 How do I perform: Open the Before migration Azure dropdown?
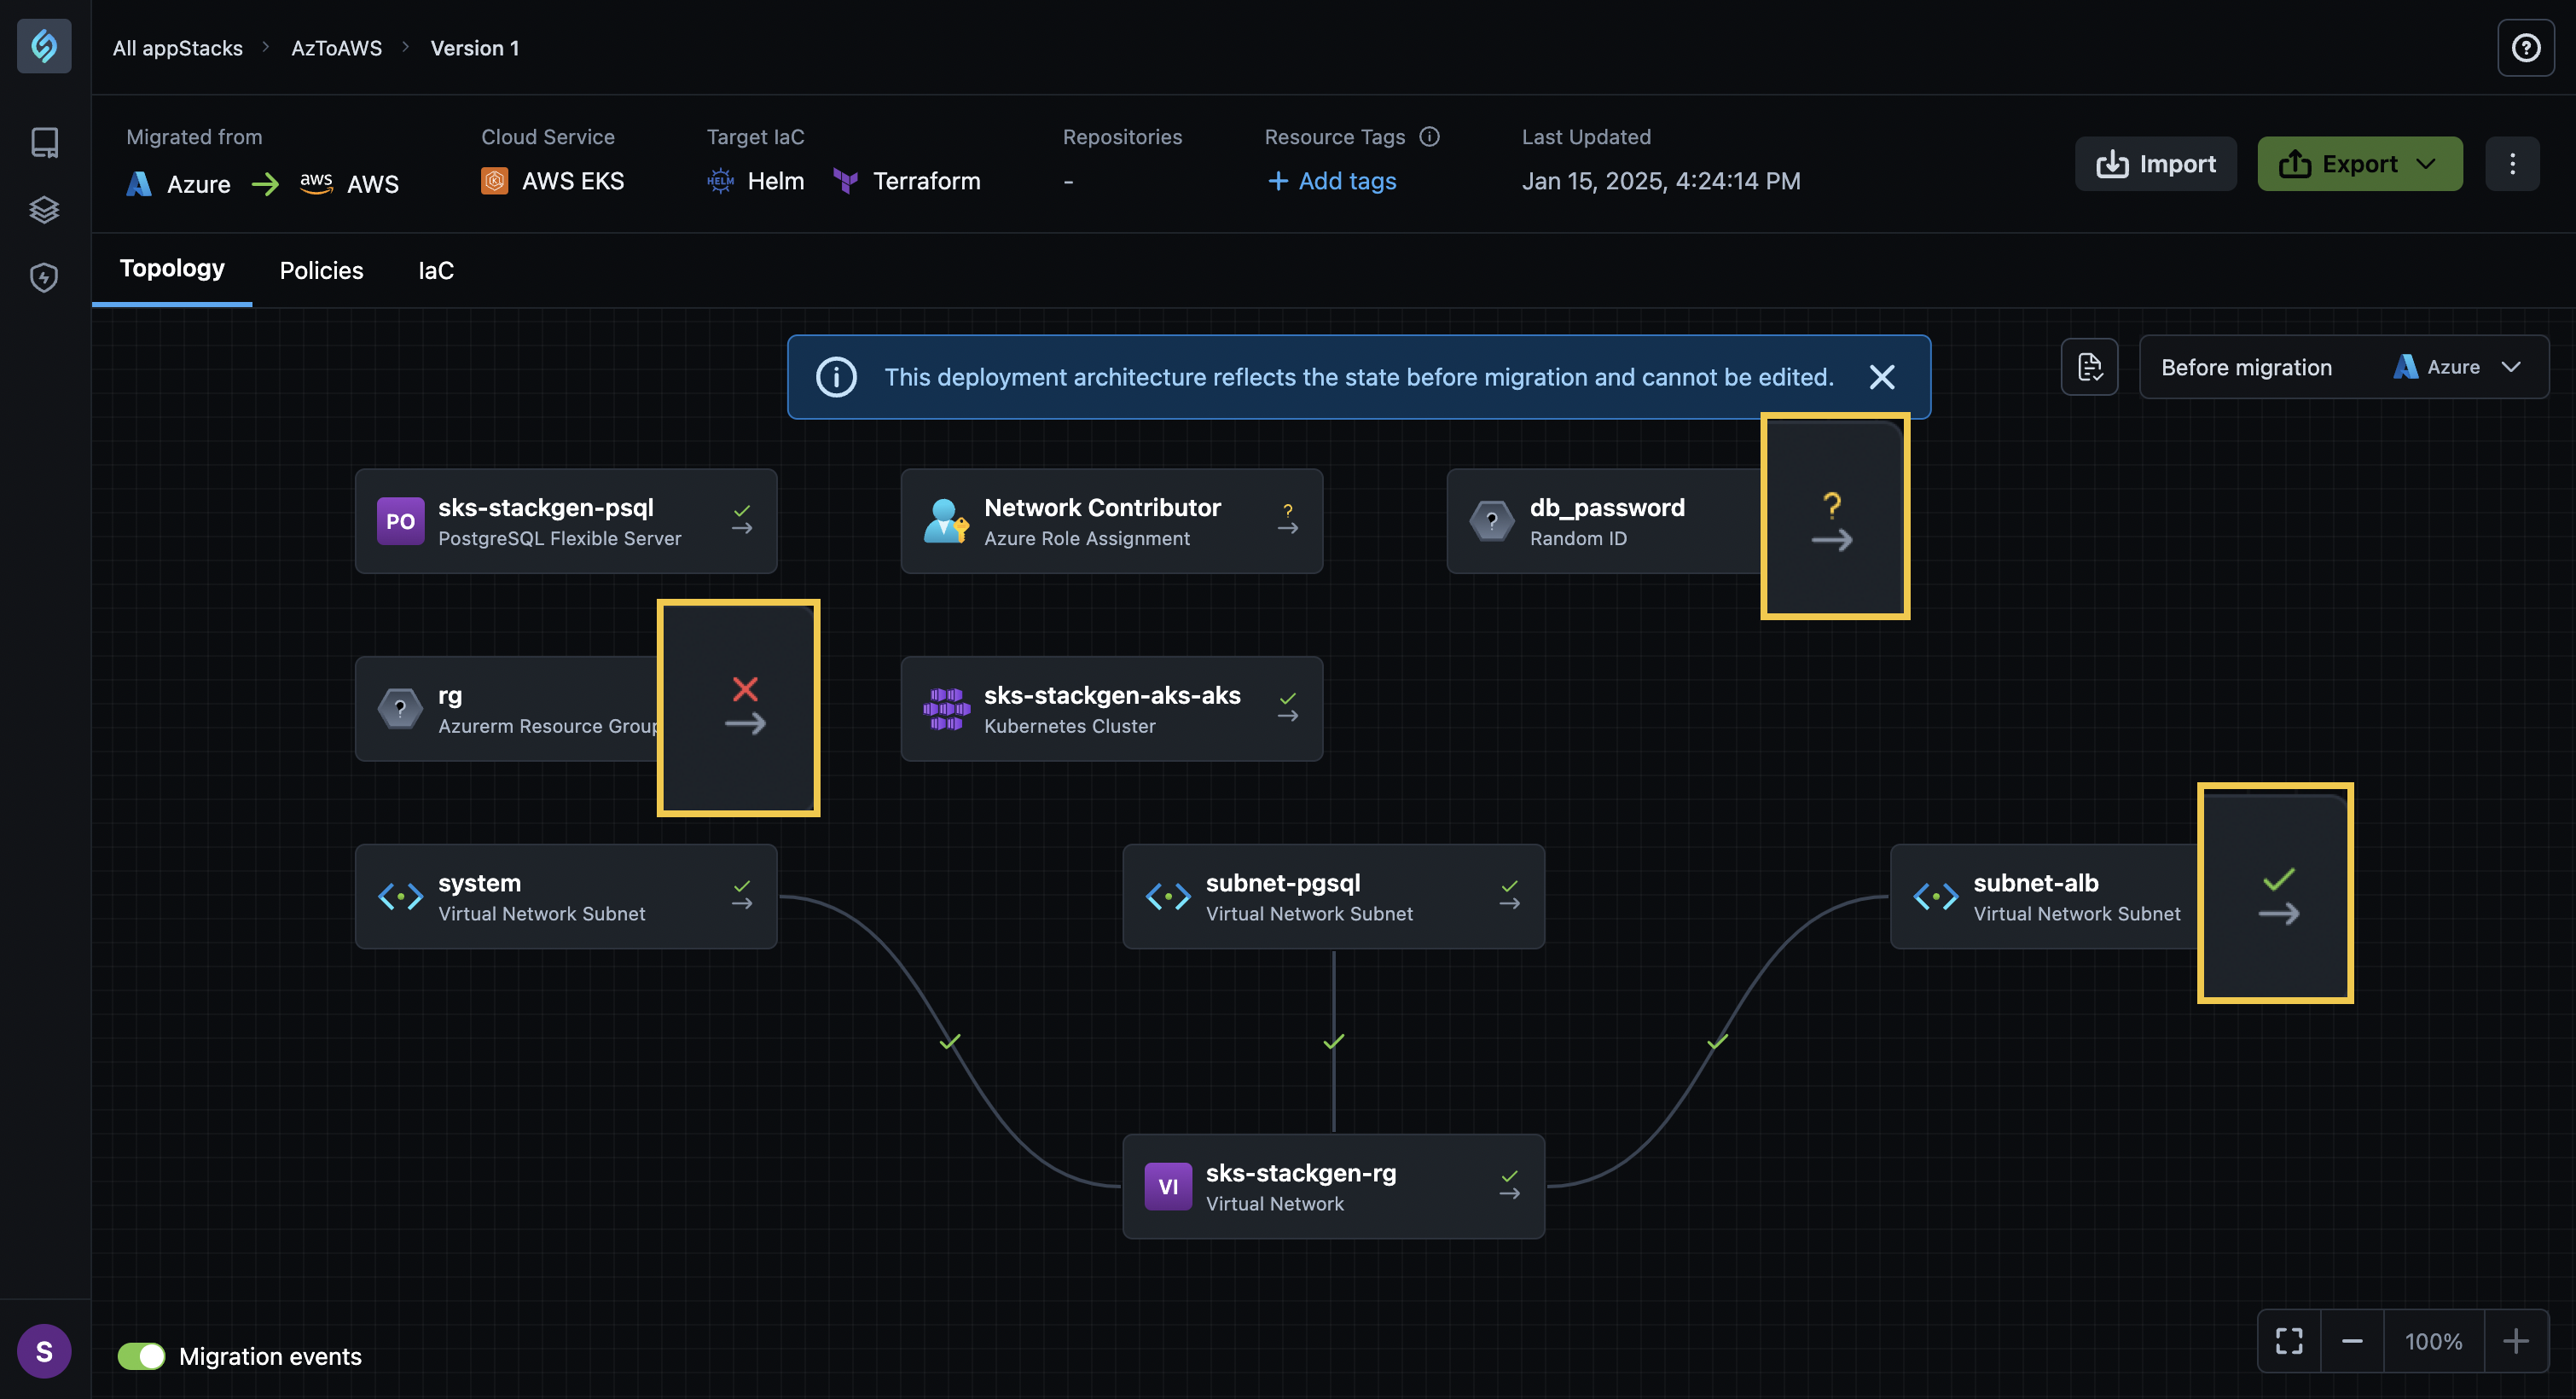click(x=2343, y=367)
